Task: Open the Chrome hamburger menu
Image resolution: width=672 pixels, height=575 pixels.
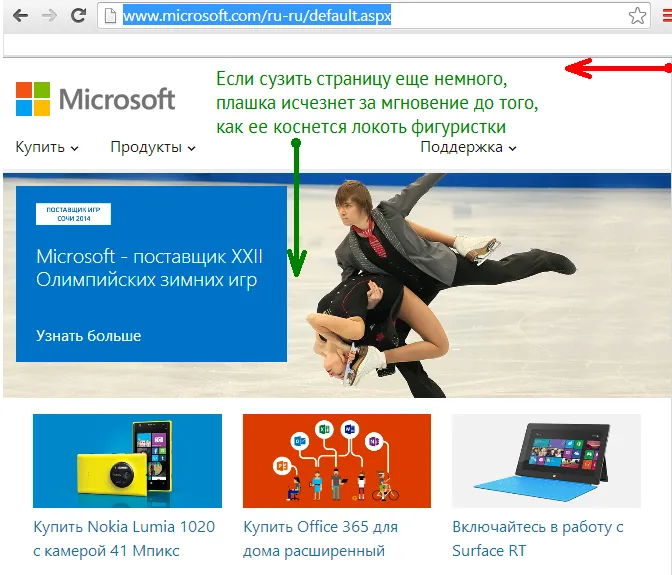Action: [666, 16]
